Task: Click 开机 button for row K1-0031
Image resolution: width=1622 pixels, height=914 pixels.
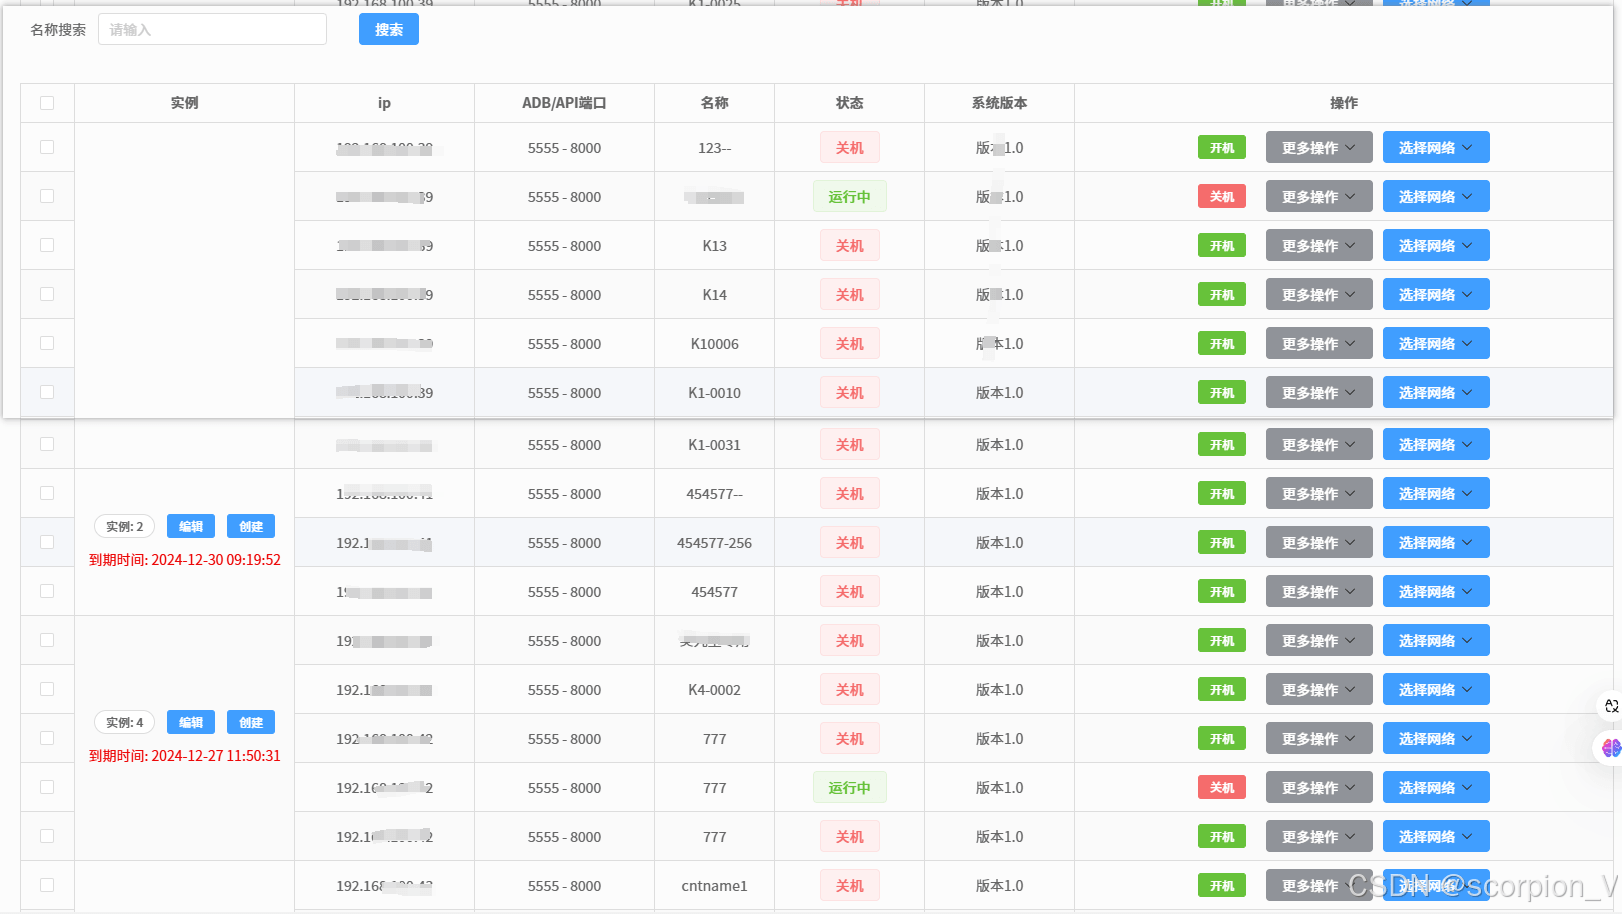Action: (x=1222, y=444)
